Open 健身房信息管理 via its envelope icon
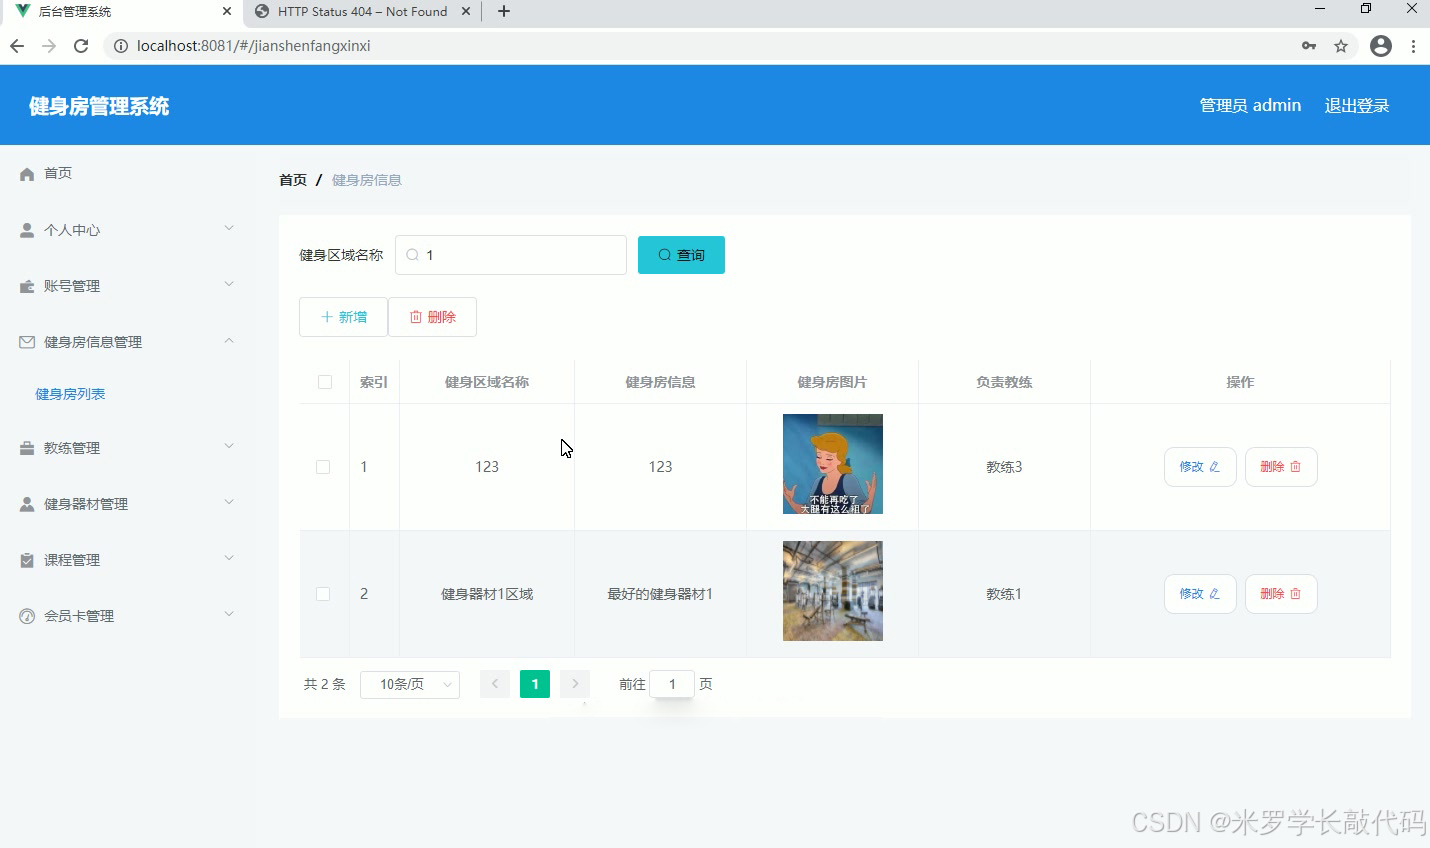The width and height of the screenshot is (1430, 848). (25, 341)
